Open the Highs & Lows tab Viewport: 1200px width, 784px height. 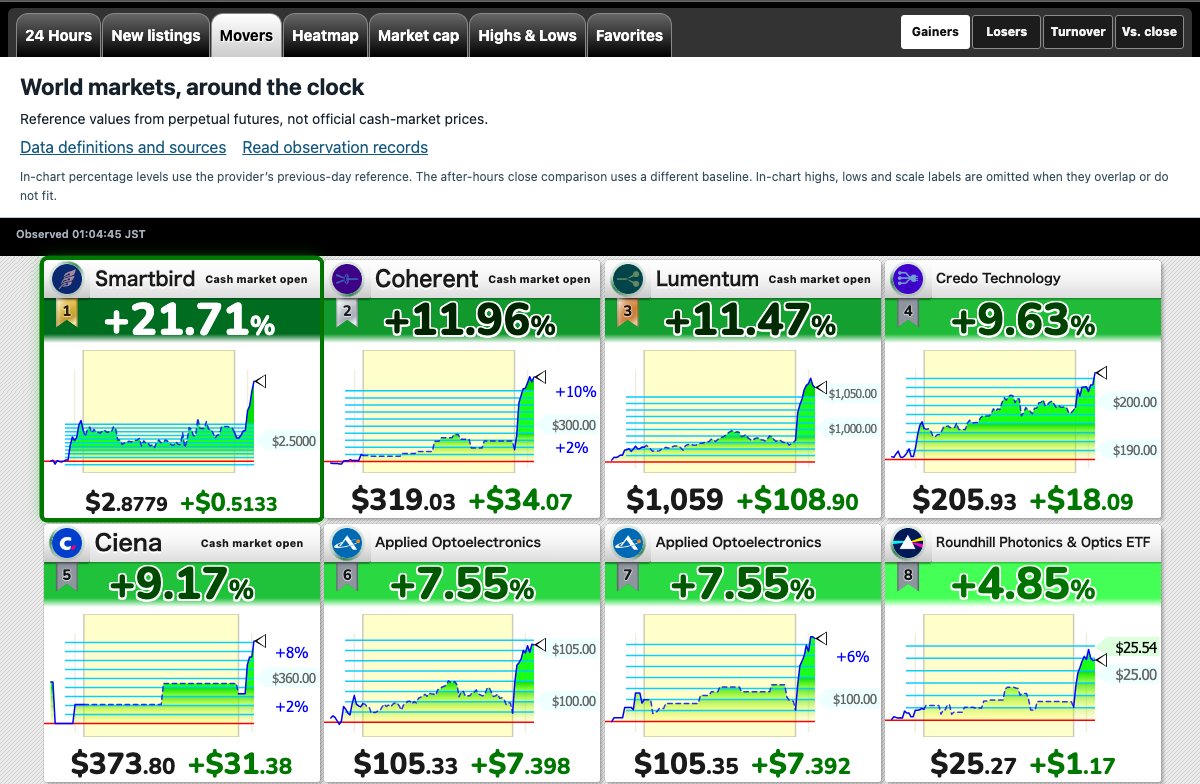(x=528, y=36)
